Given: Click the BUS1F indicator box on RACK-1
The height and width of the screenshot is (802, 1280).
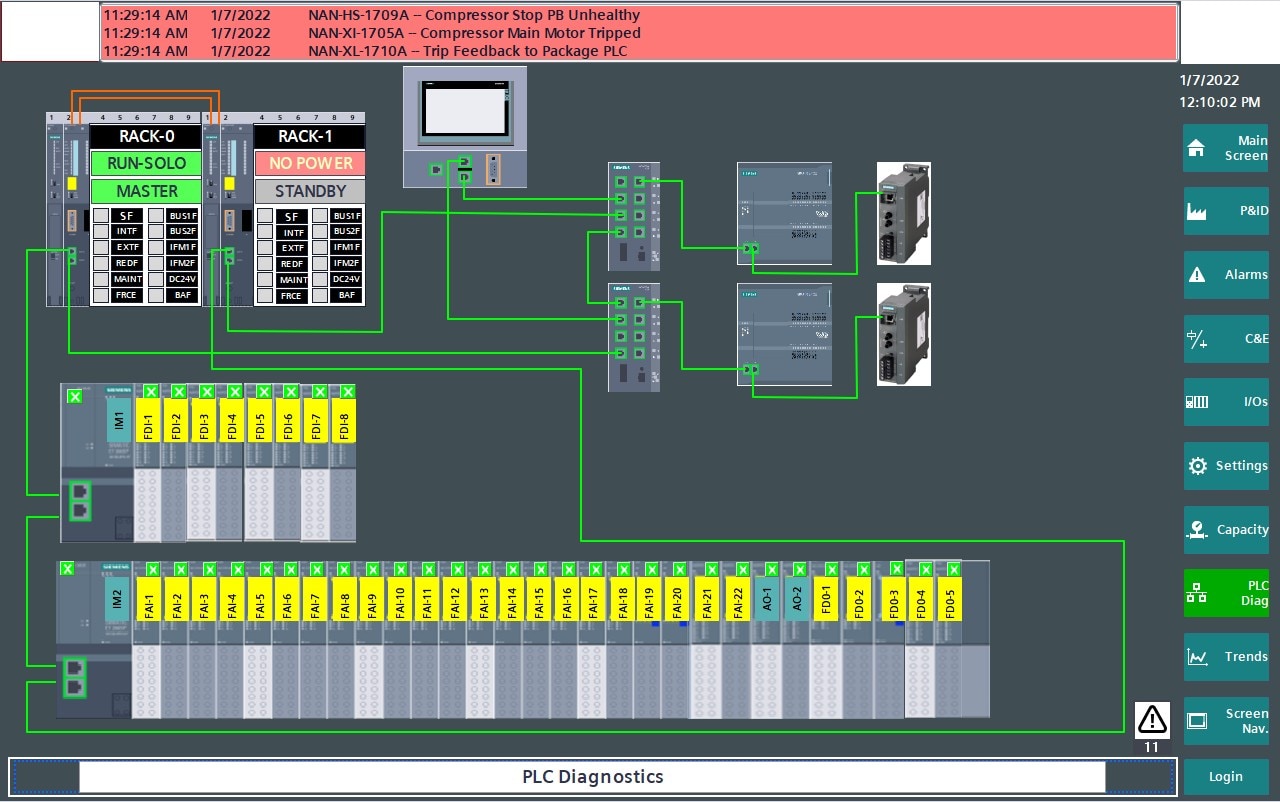Looking at the screenshot, I should pos(320,216).
